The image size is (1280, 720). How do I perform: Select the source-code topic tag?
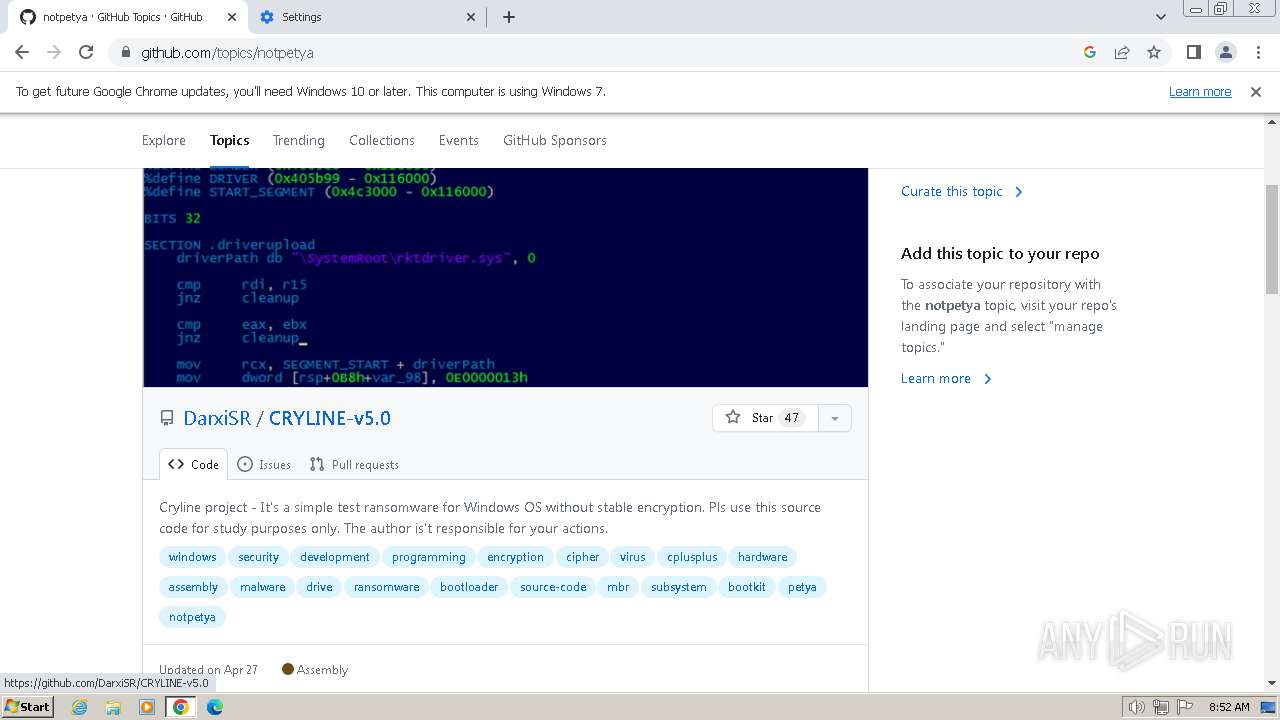pyautogui.click(x=553, y=587)
